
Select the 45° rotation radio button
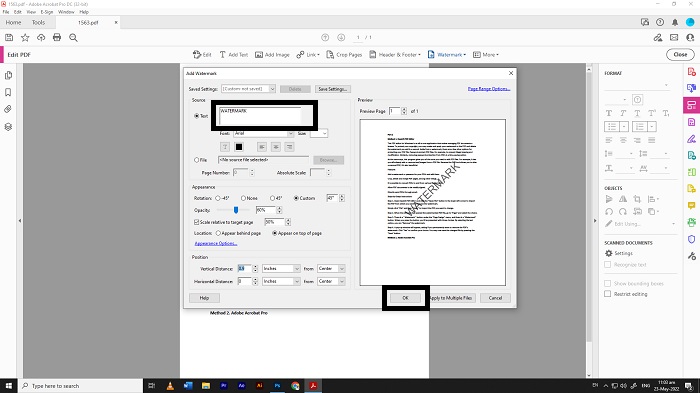pyautogui.click(x=272, y=198)
